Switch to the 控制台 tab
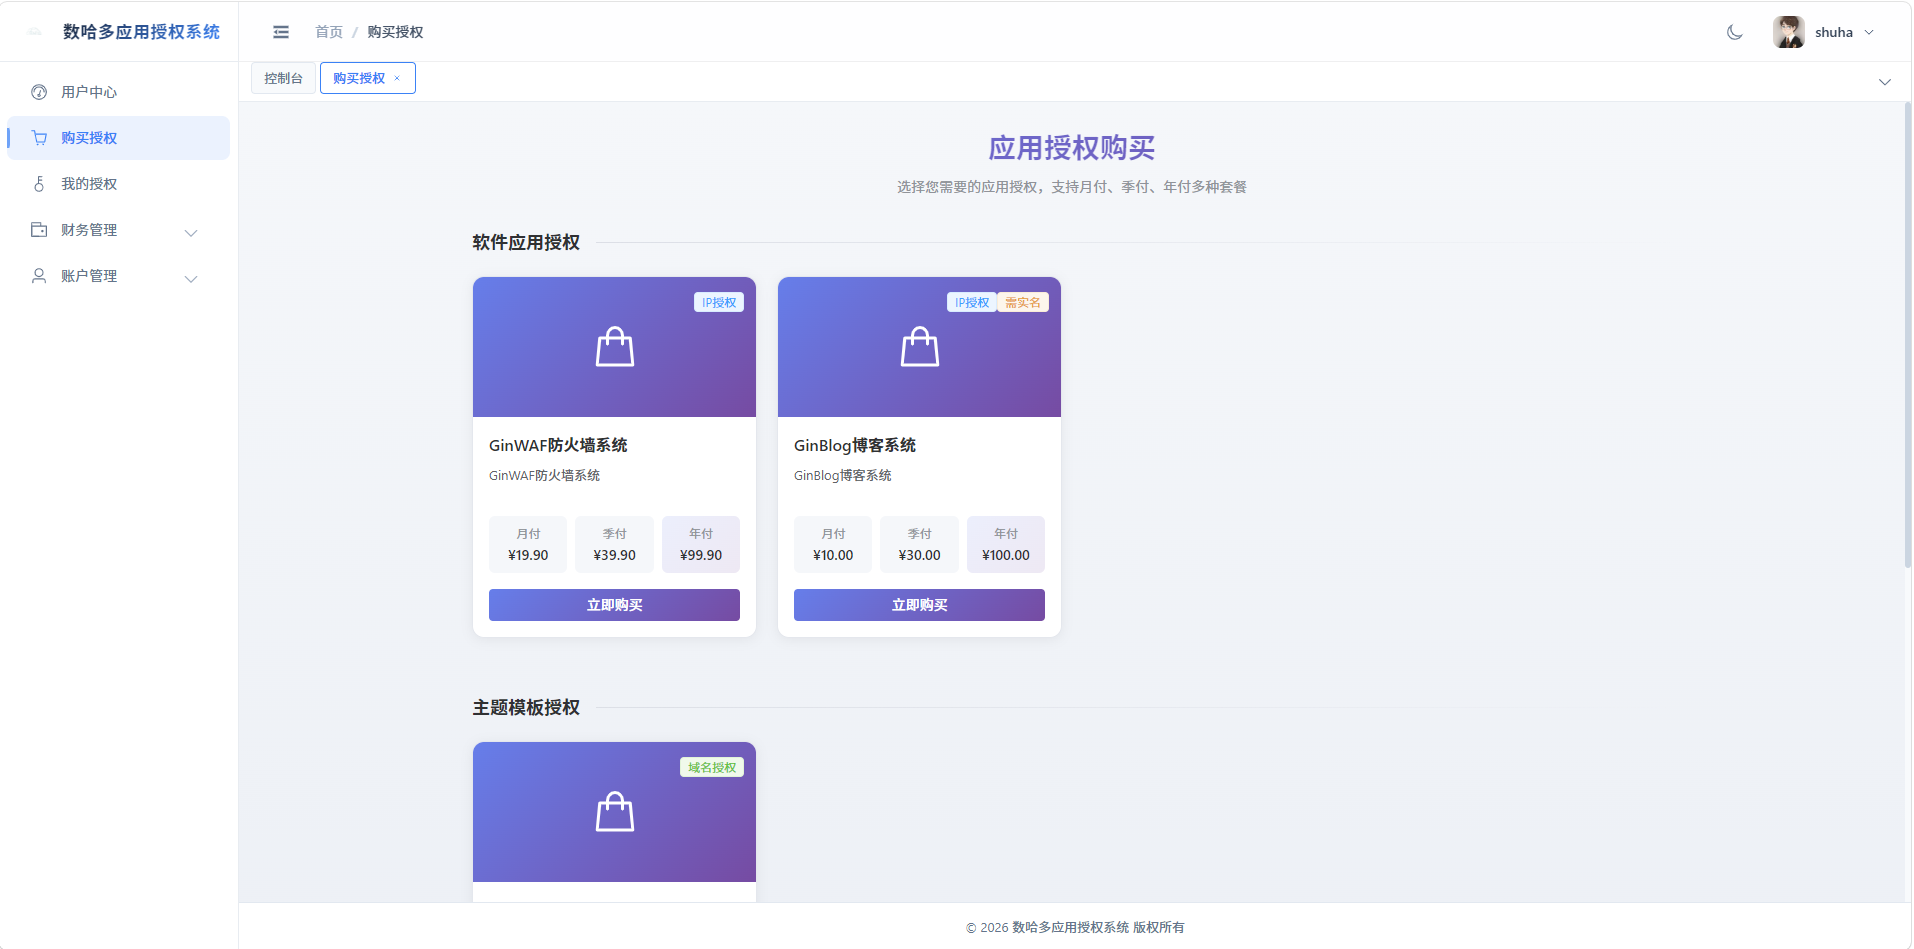Viewport: 1914px width, 949px height. (x=283, y=78)
